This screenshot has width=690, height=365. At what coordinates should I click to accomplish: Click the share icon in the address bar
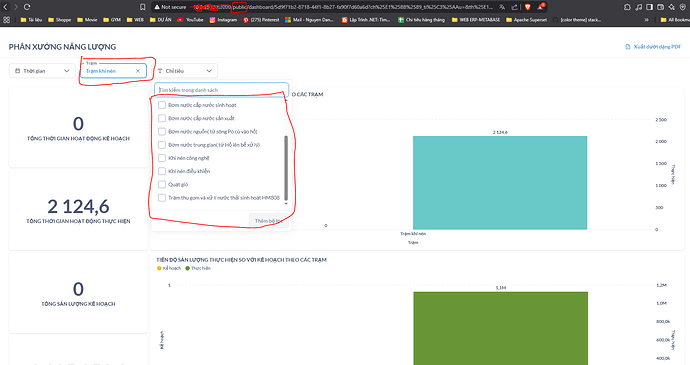point(514,7)
